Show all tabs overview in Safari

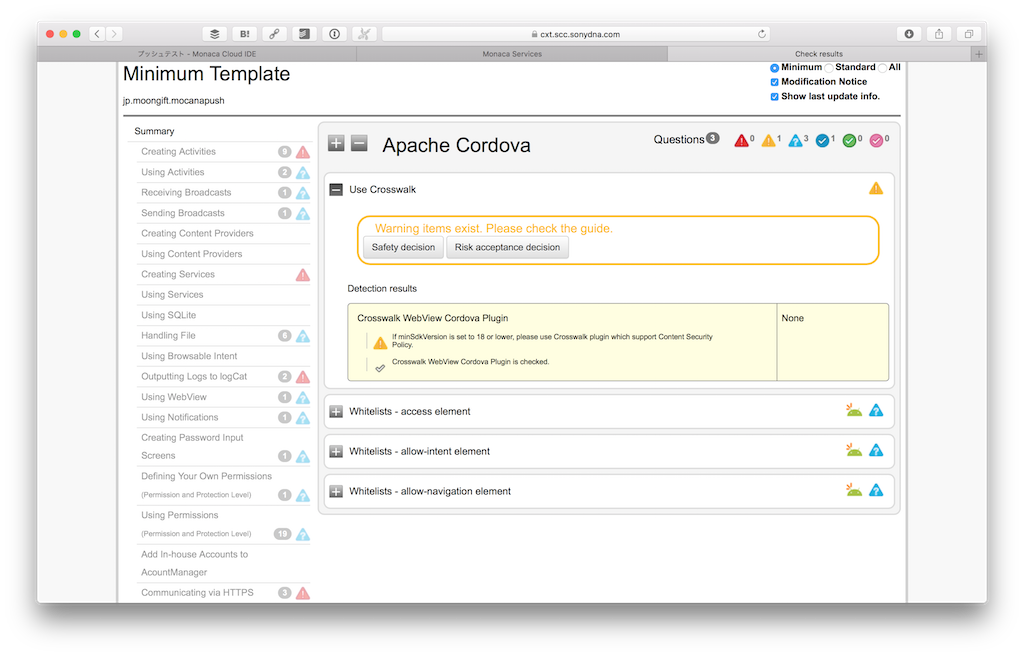pos(969,34)
